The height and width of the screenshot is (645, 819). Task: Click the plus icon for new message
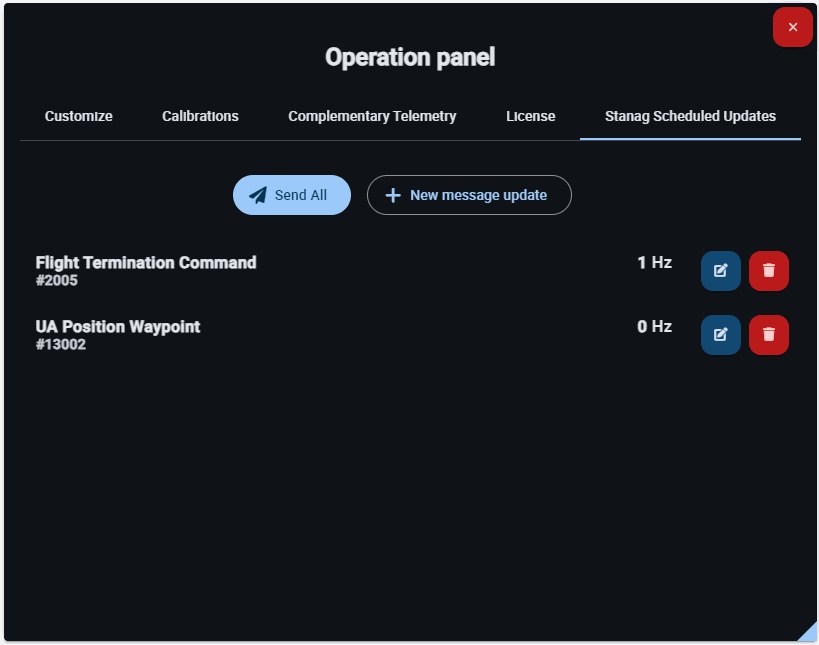point(393,195)
